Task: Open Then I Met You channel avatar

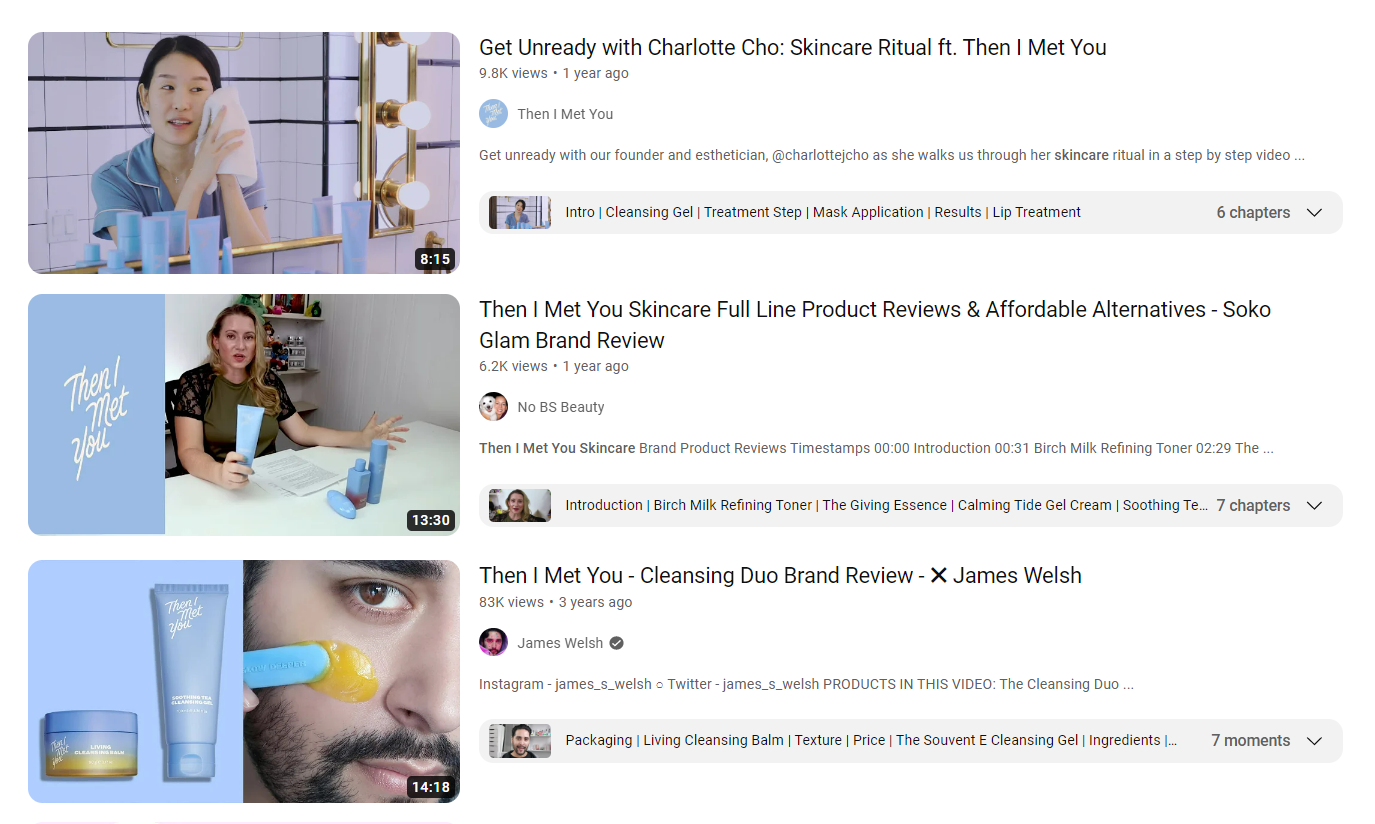Action: (494, 114)
